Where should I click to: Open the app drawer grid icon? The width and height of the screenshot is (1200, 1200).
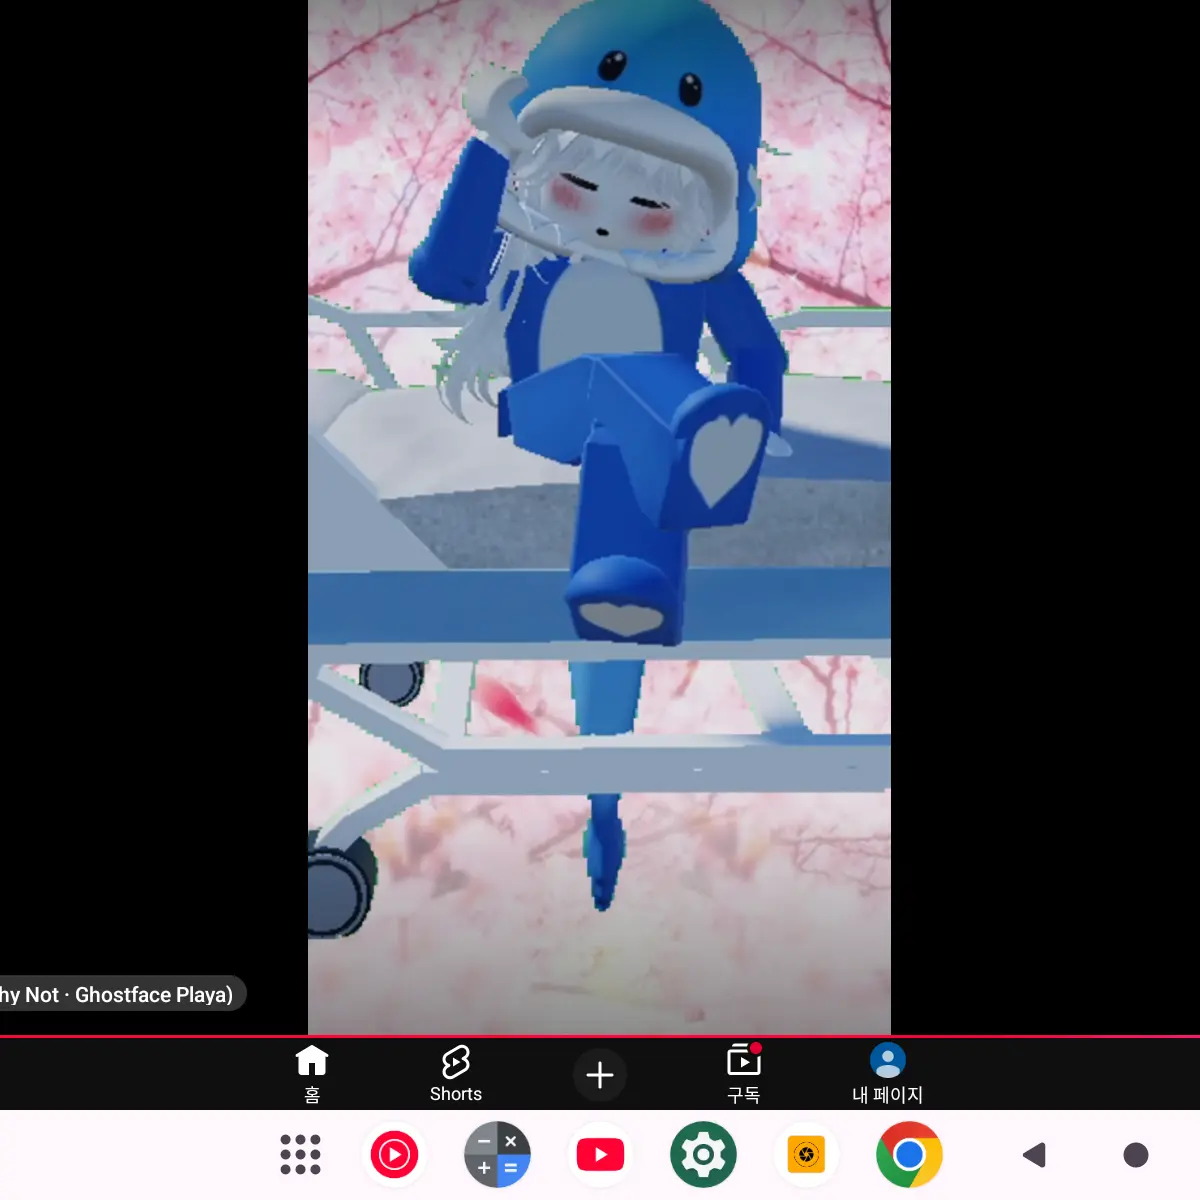click(299, 1155)
